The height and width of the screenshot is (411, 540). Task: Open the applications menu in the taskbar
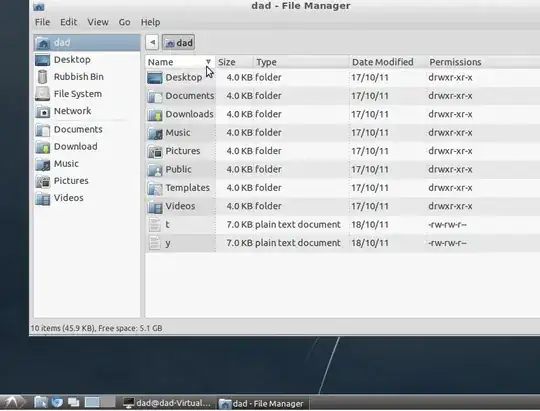click(12, 402)
